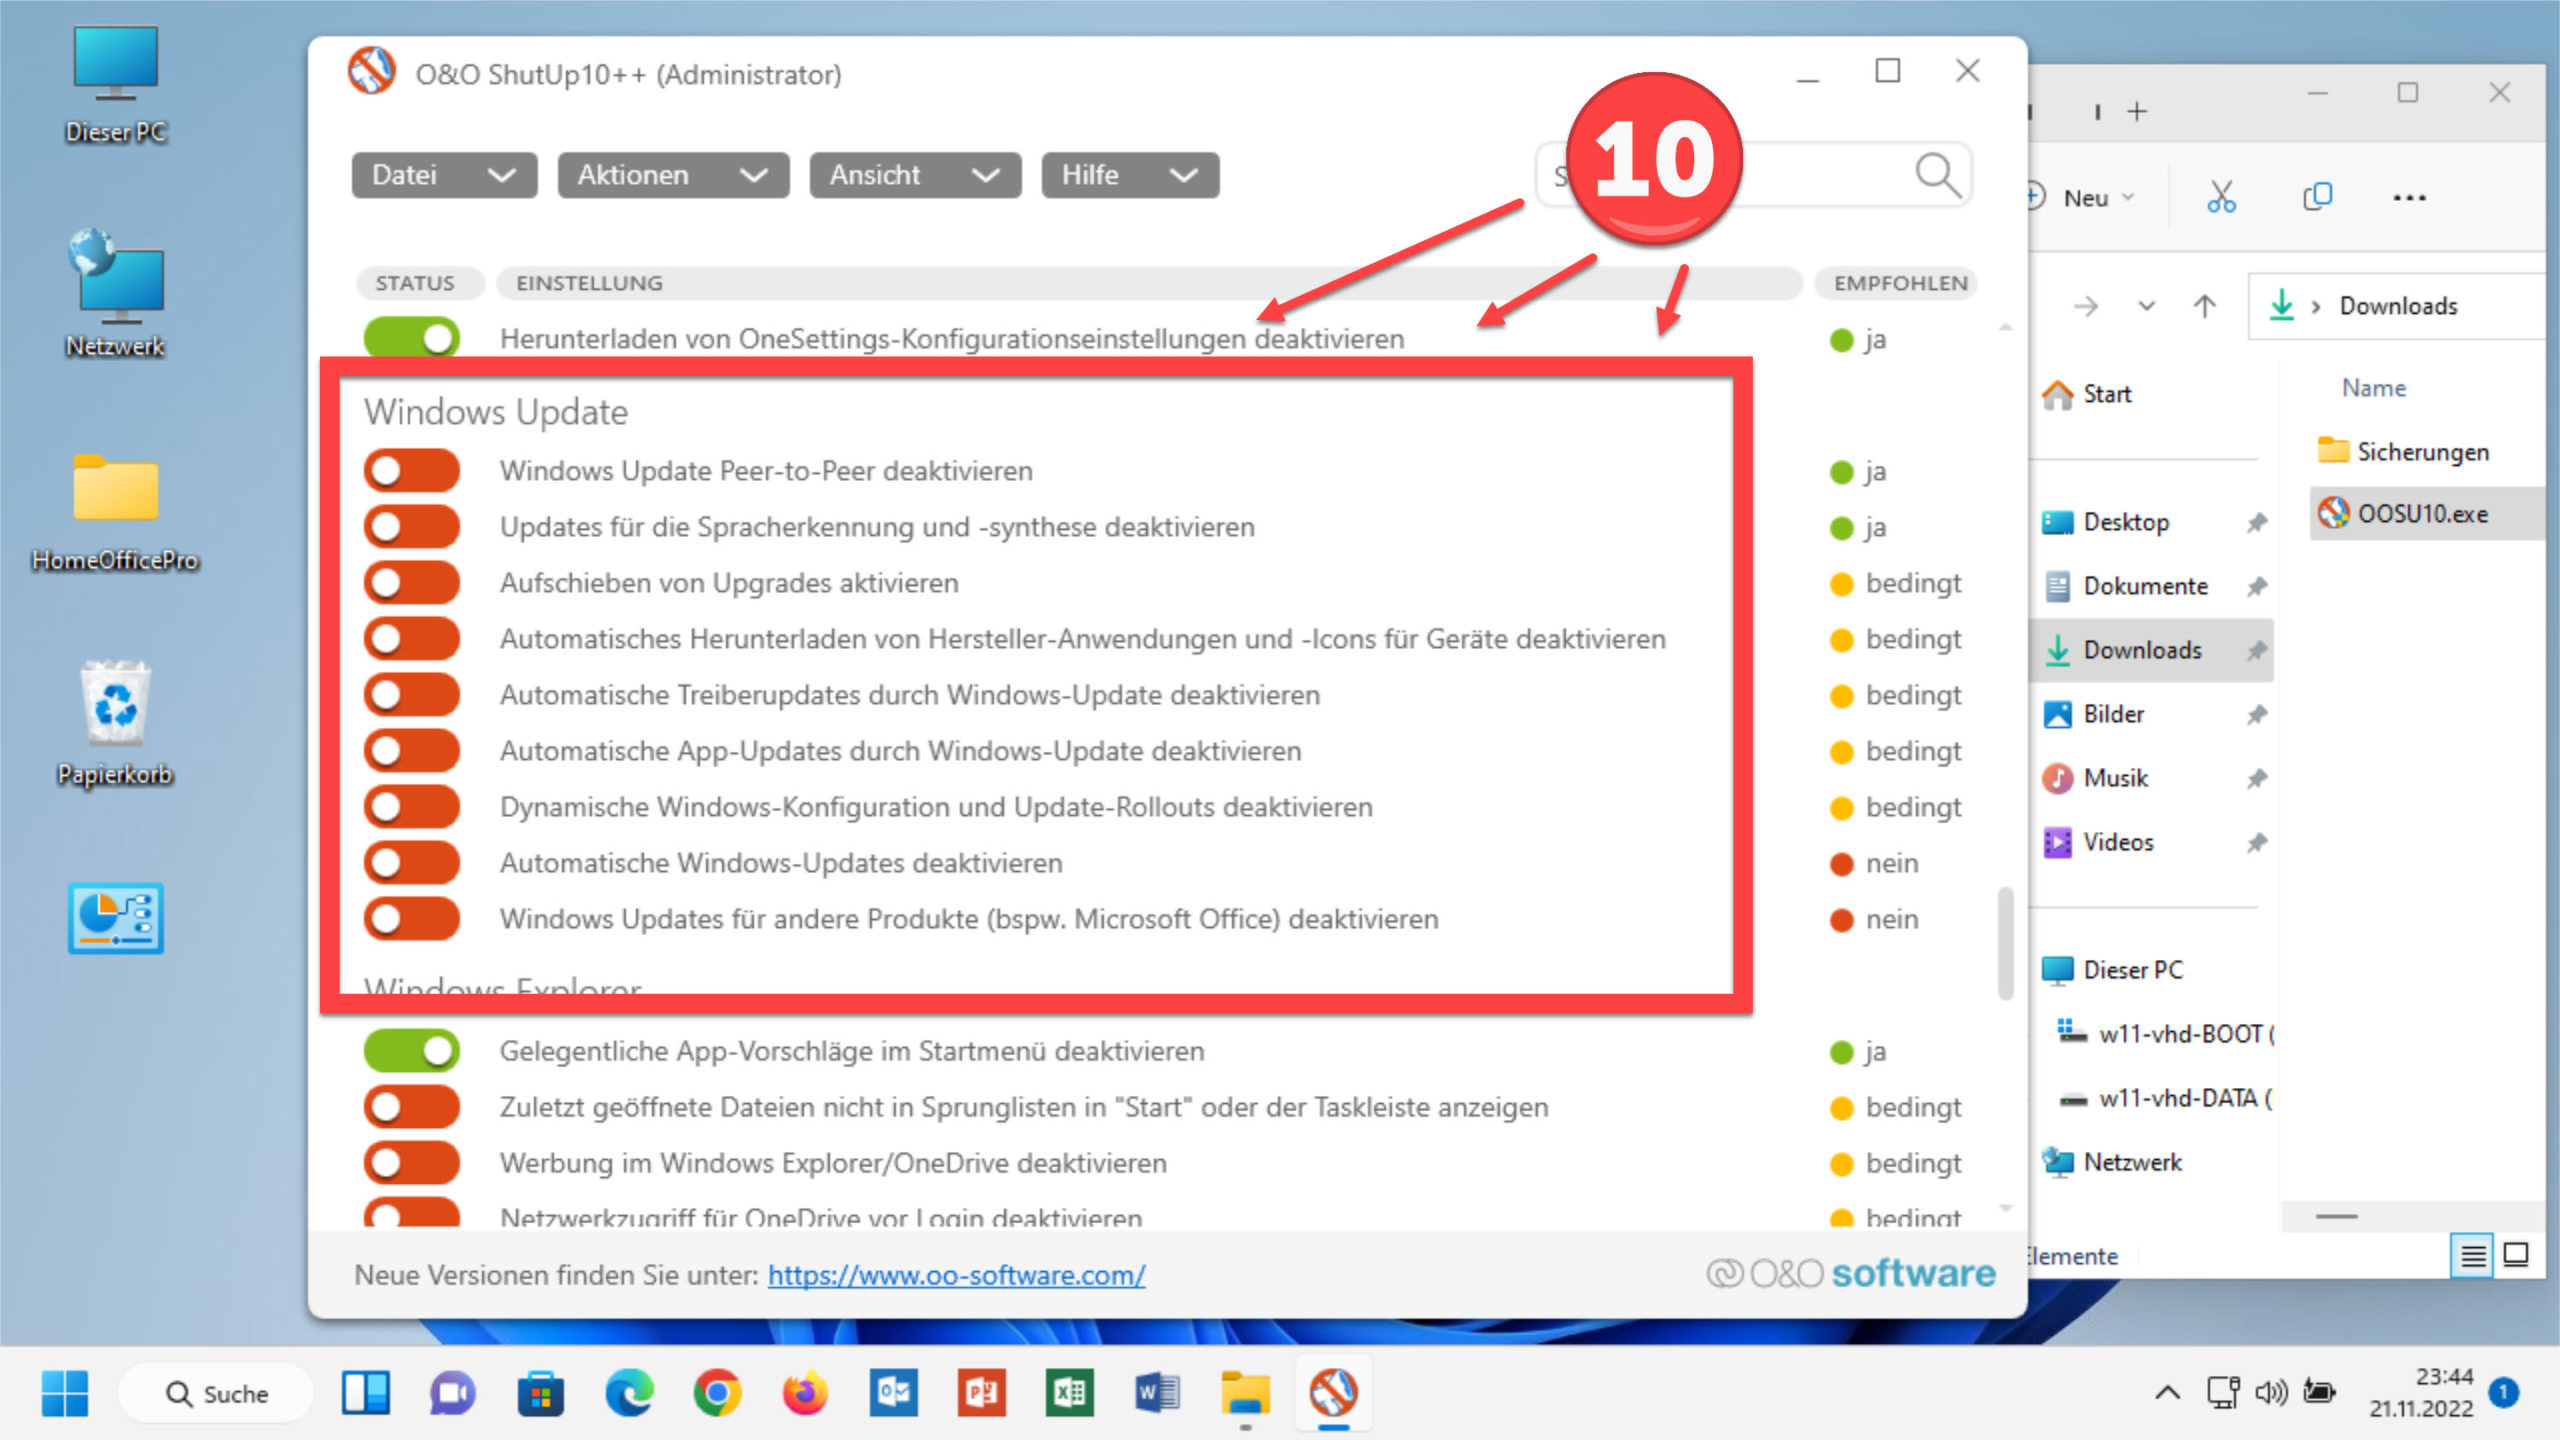Turn off Gelegentliche App-Vorschläge im Startmenü toggle
2560x1440 pixels.
click(x=411, y=1050)
